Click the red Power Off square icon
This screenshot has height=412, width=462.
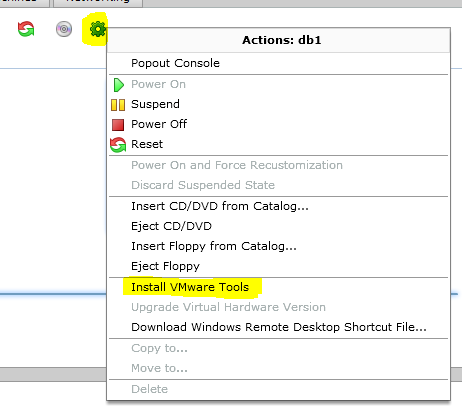coord(118,125)
